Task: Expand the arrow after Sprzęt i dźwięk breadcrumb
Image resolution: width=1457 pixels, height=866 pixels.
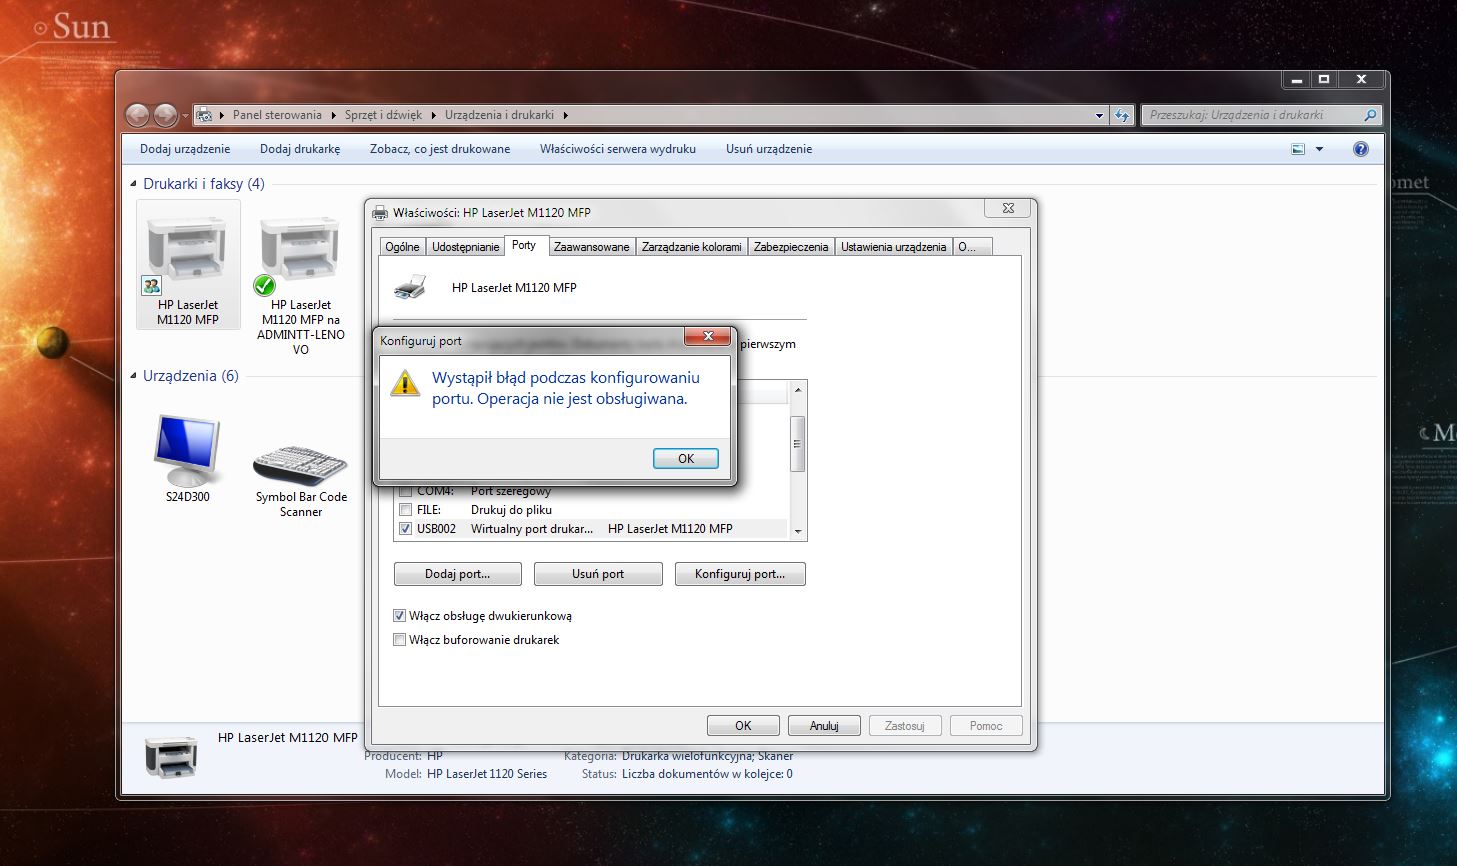Action: coord(434,115)
